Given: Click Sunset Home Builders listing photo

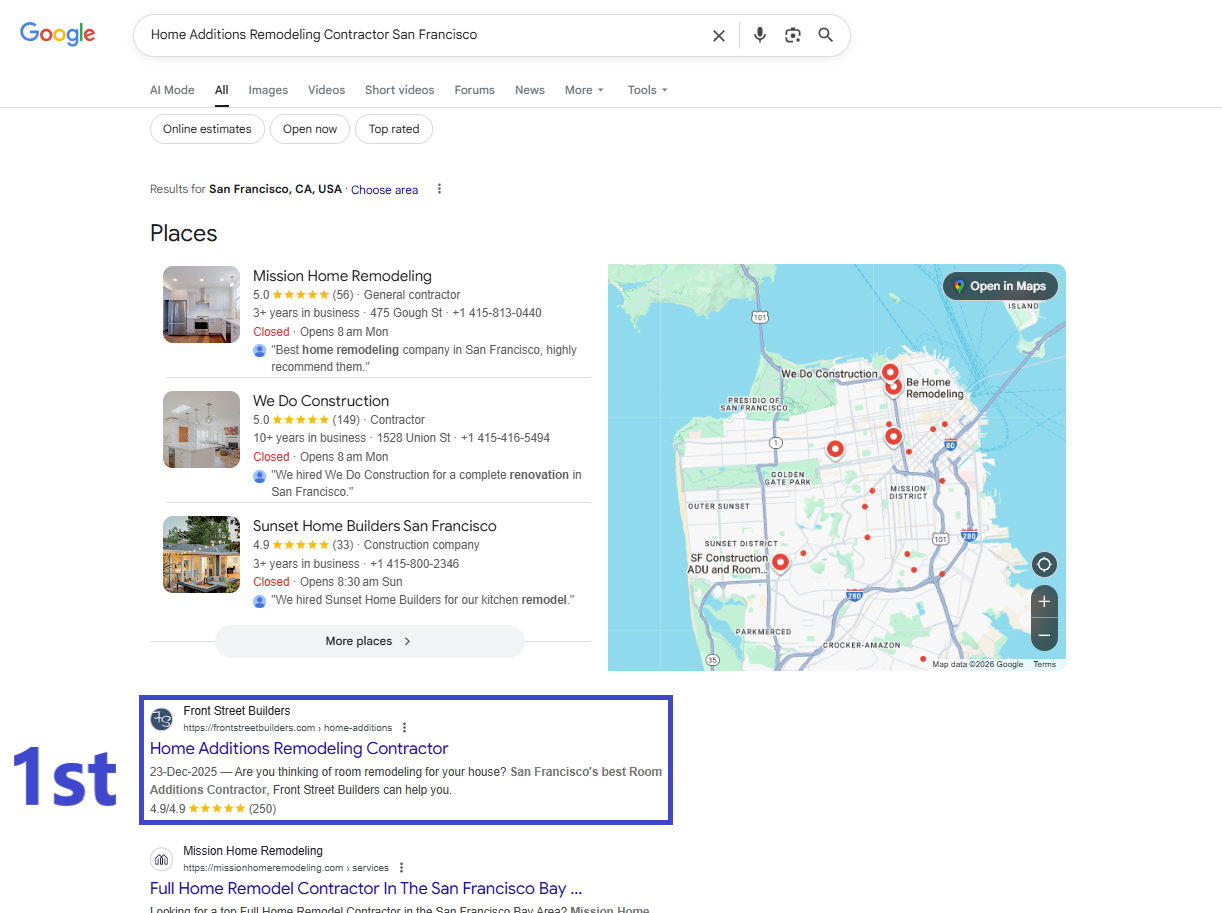Looking at the screenshot, I should point(201,555).
